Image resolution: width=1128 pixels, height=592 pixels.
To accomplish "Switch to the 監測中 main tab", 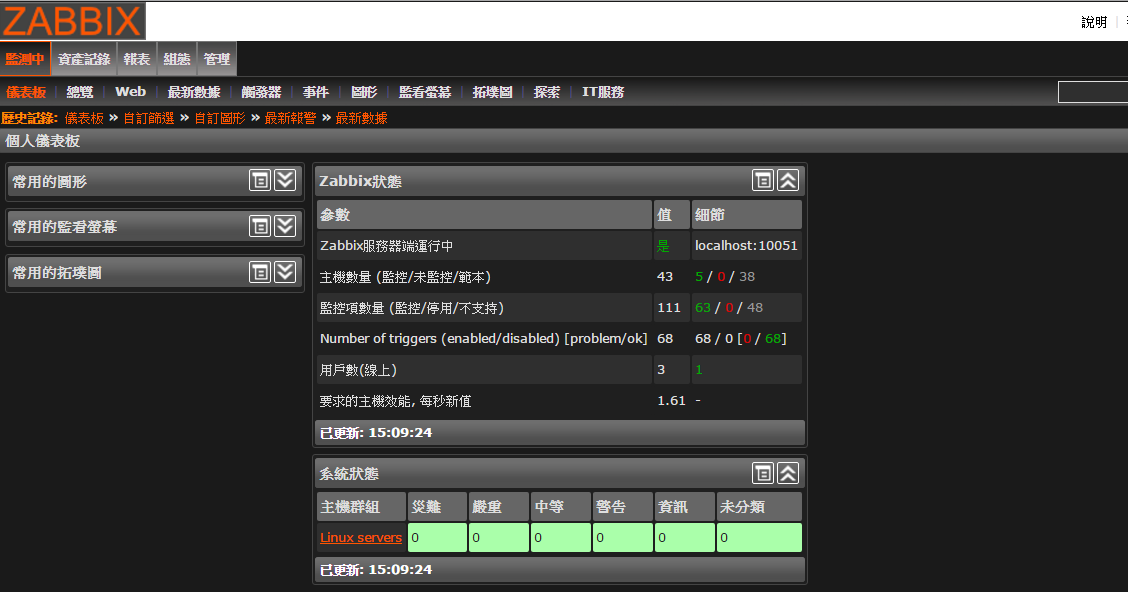I will [x=25, y=59].
